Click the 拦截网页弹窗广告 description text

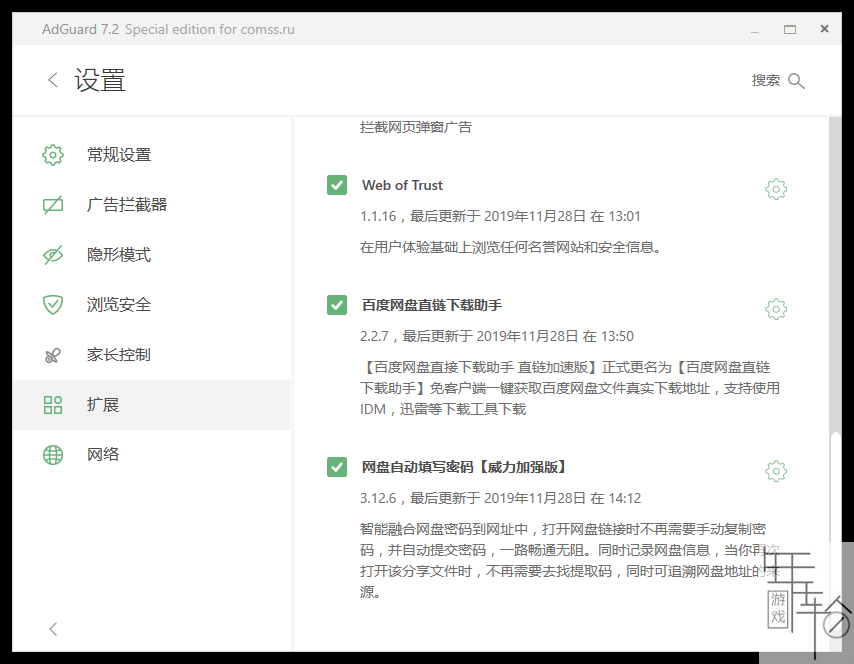click(x=416, y=127)
